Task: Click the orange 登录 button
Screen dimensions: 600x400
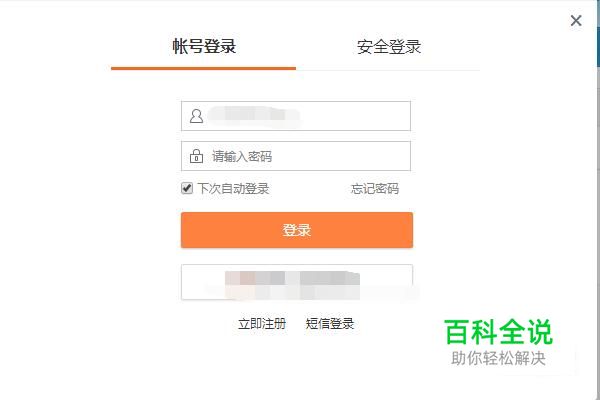Action: [297, 230]
